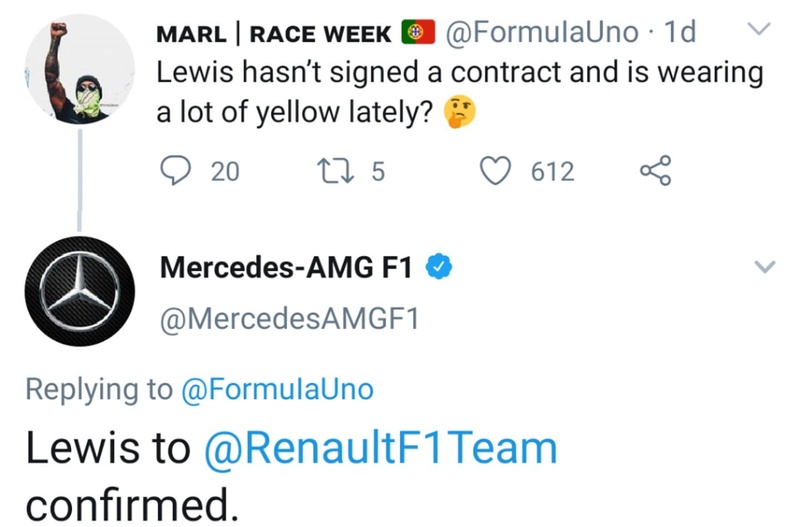Click the @MercedesAMGF1 handle

(289, 320)
